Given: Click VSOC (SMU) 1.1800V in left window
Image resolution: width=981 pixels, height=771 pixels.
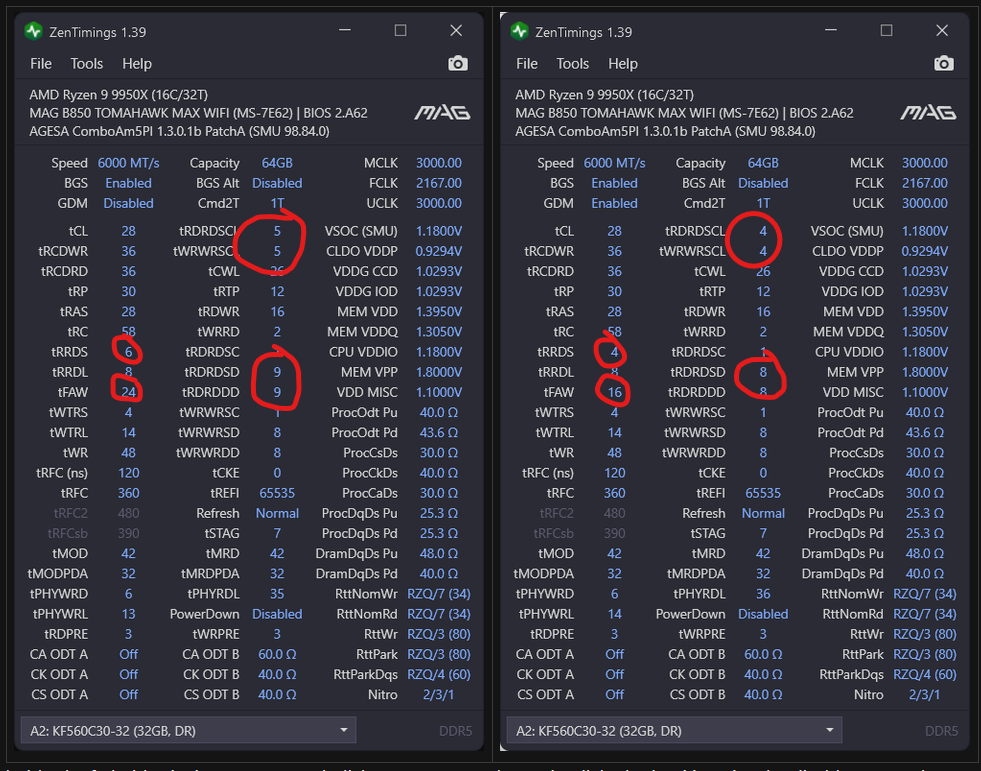Looking at the screenshot, I should (x=439, y=231).
